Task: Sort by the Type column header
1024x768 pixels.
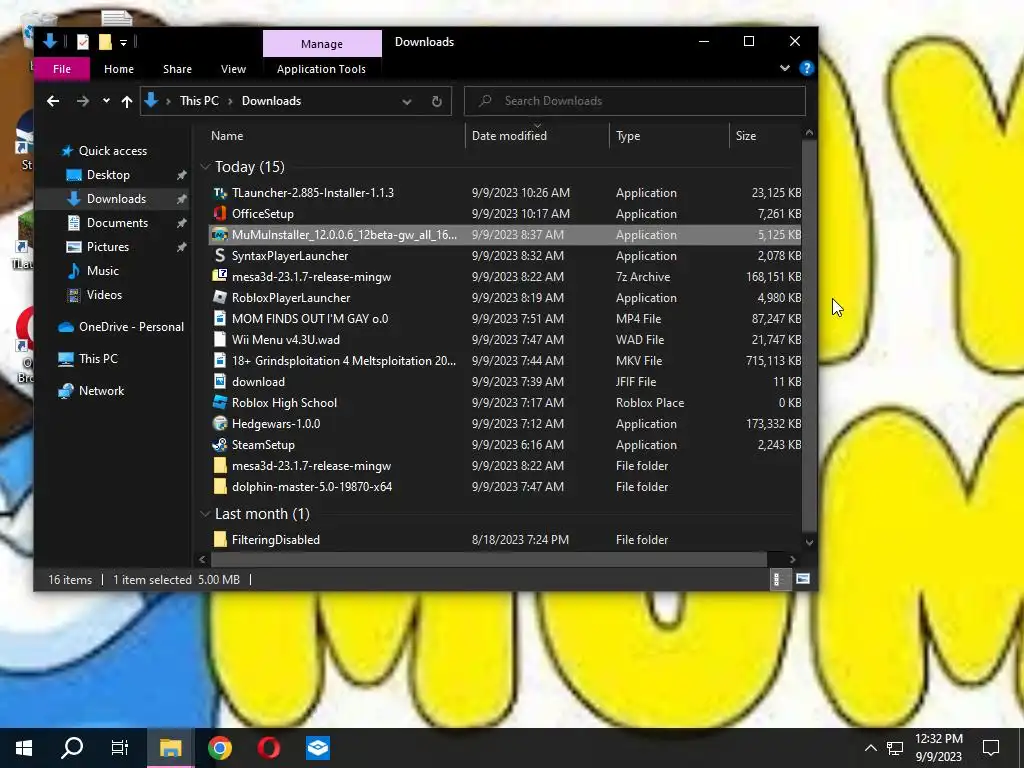Action: (x=669, y=136)
